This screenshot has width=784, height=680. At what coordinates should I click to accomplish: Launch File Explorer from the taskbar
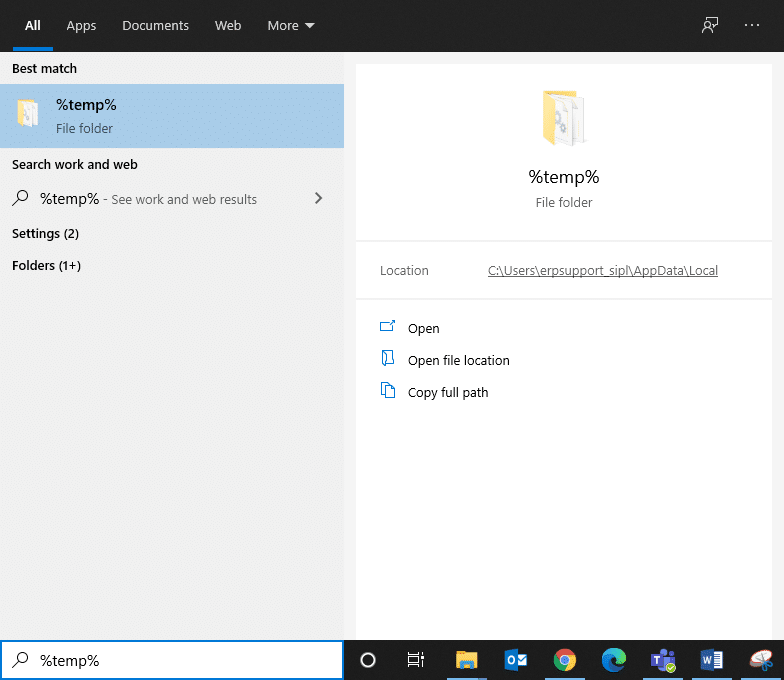[467, 660]
